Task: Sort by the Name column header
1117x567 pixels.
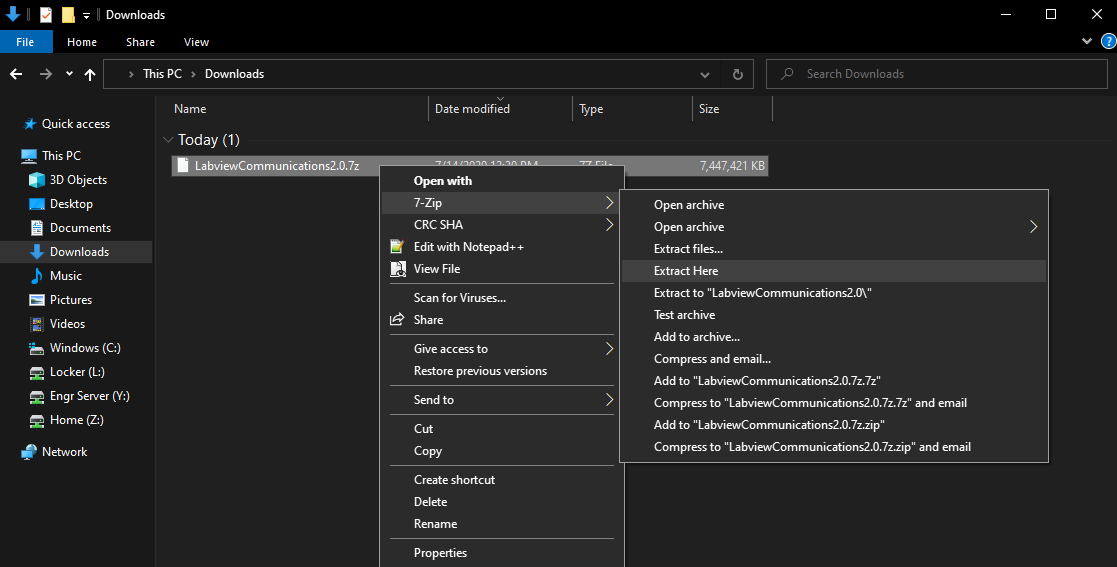Action: [190, 109]
